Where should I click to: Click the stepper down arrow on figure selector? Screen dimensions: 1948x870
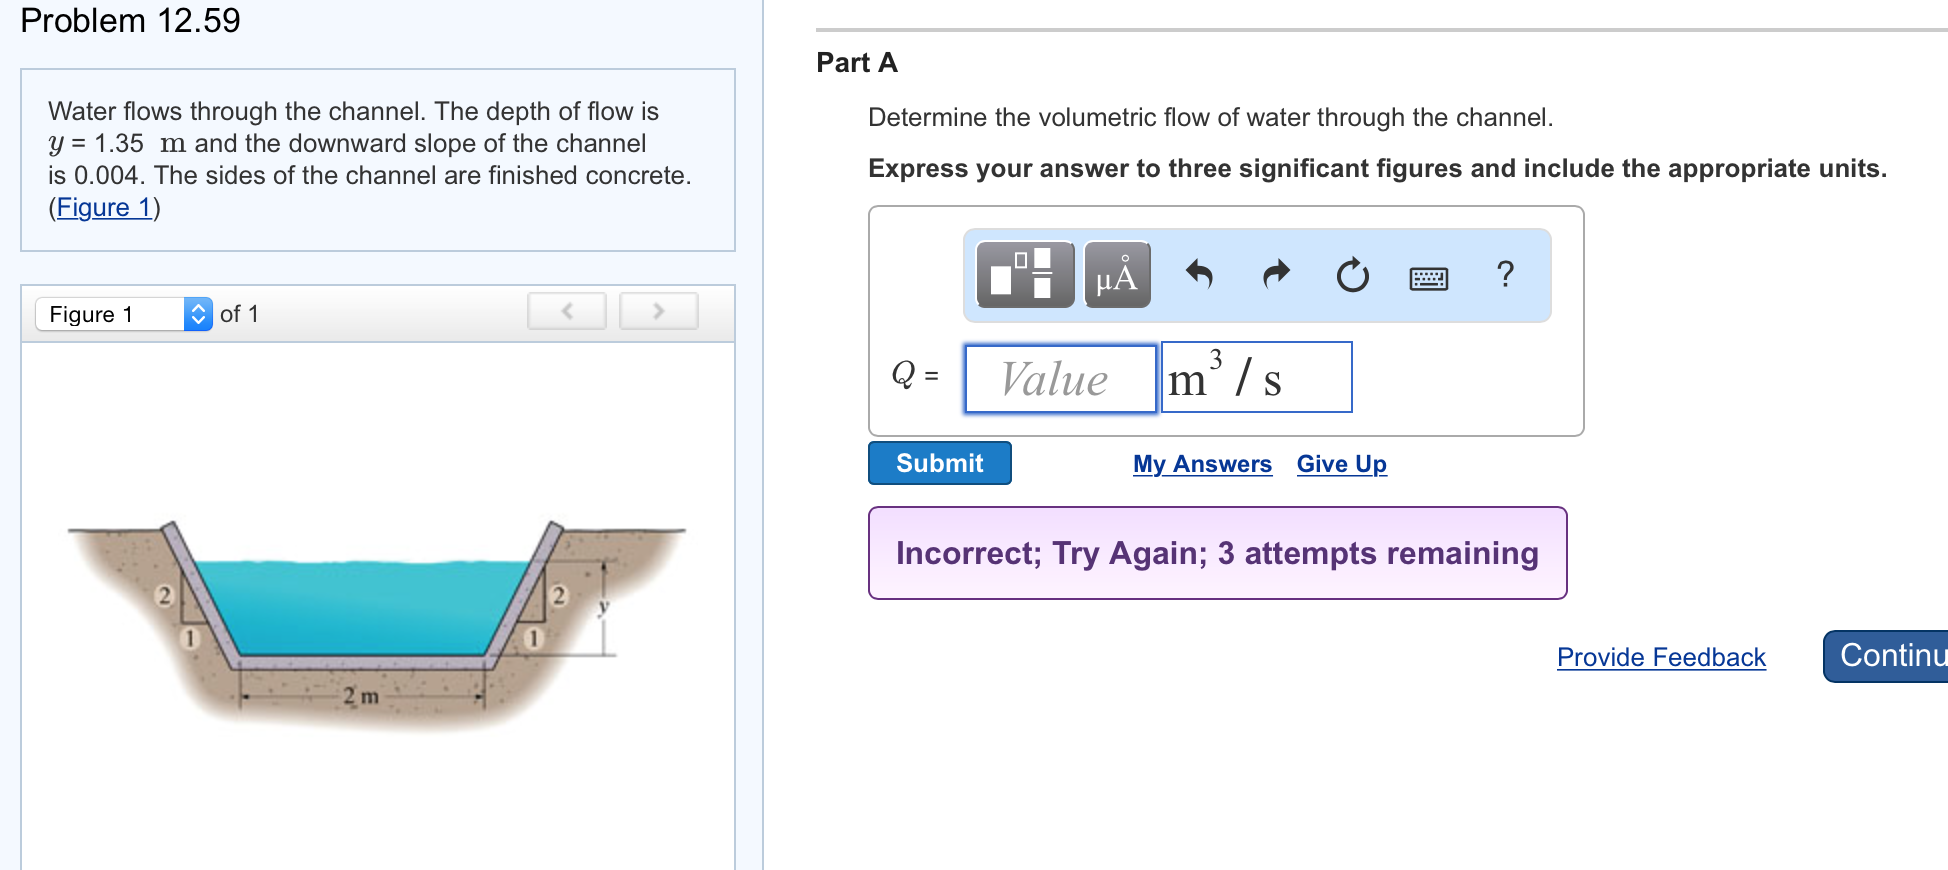pos(199,320)
